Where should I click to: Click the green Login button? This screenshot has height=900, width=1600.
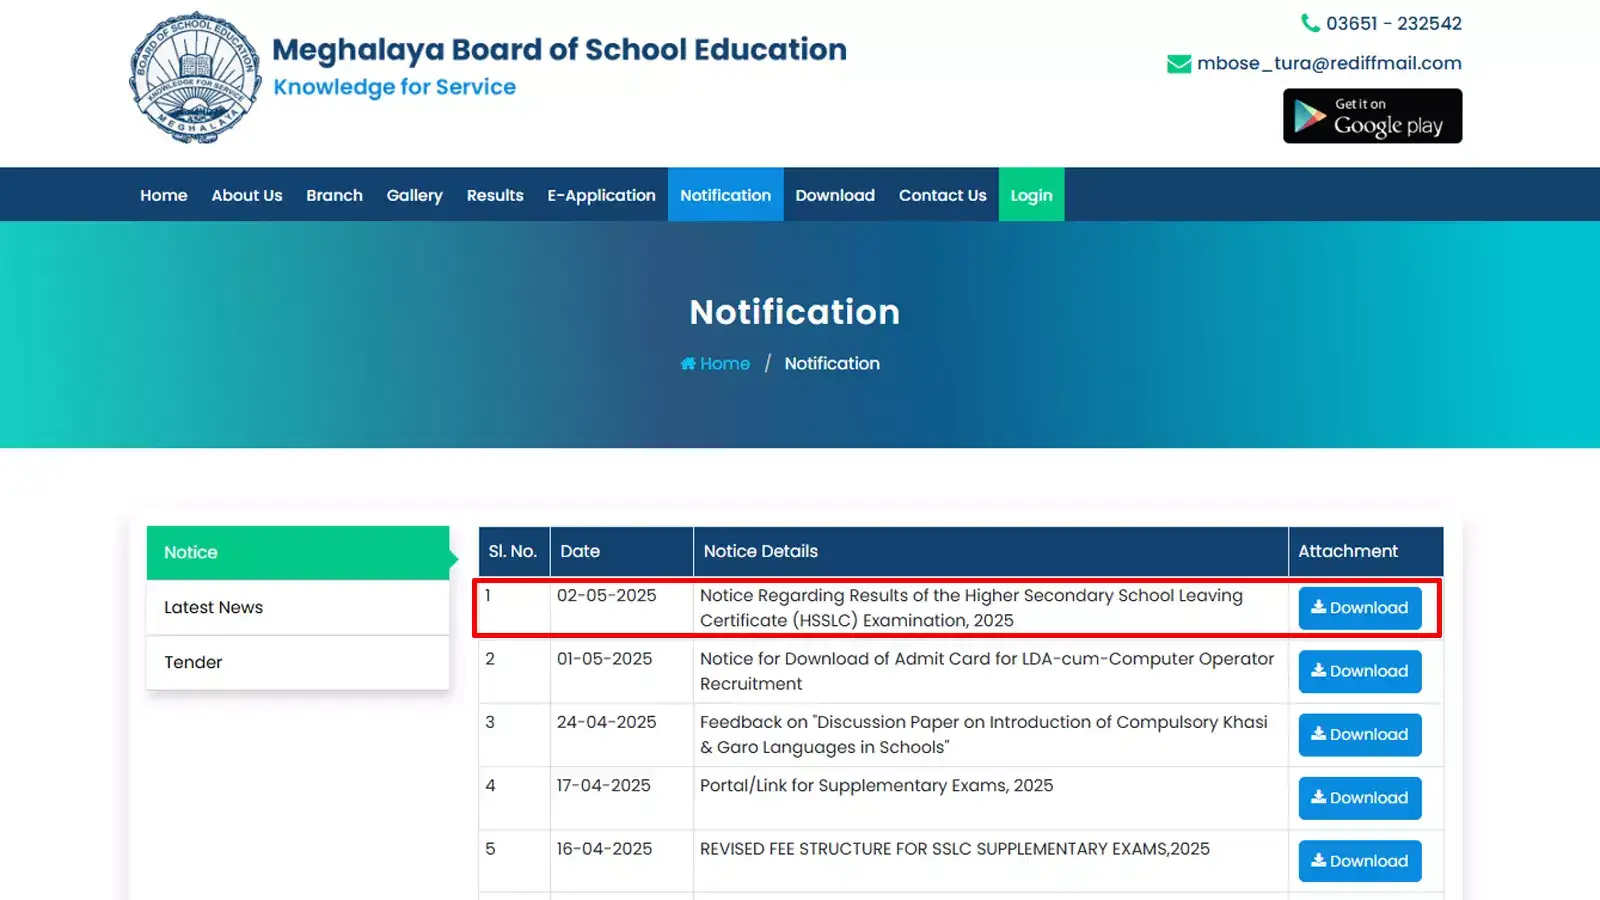tap(1031, 195)
